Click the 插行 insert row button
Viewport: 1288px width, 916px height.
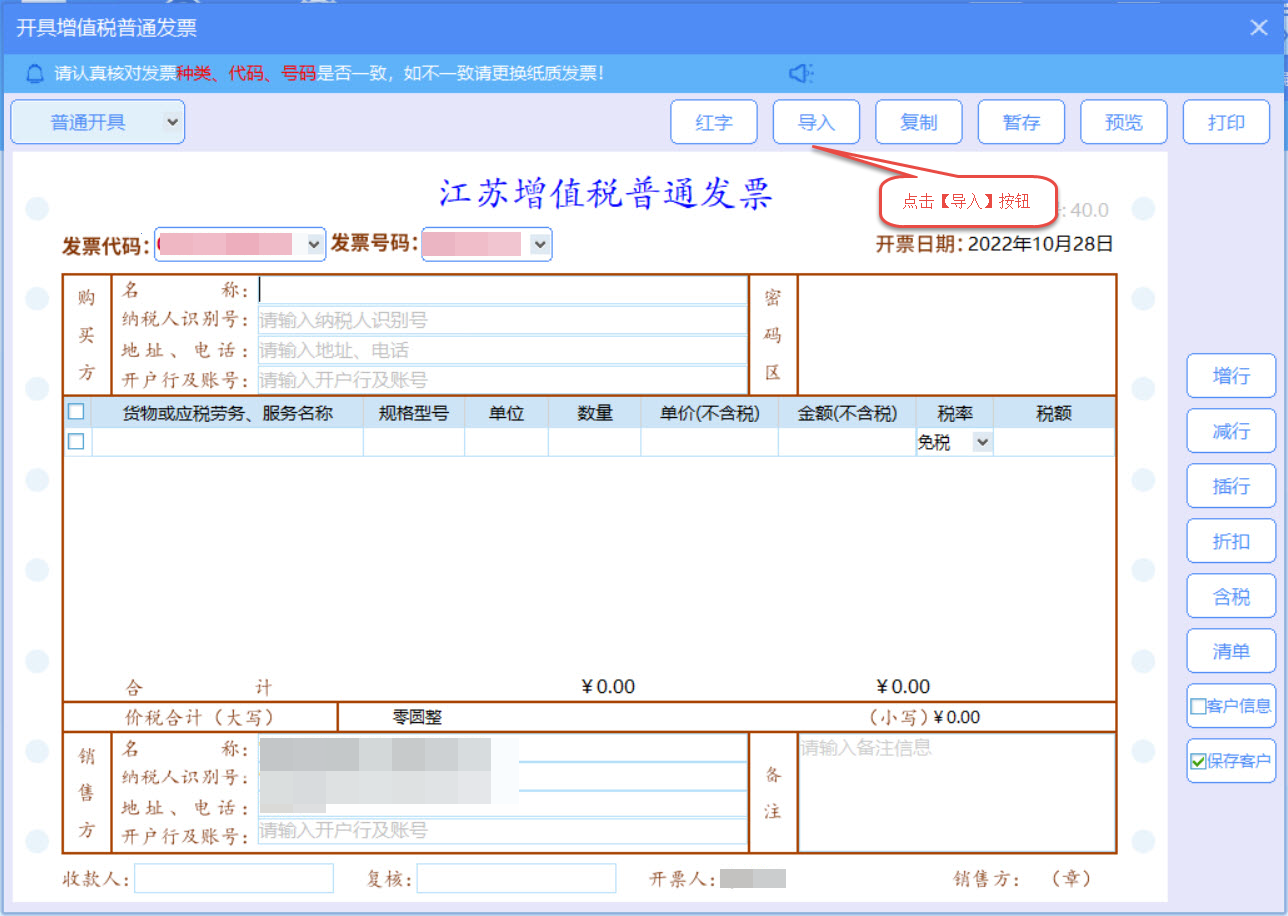tap(1231, 486)
